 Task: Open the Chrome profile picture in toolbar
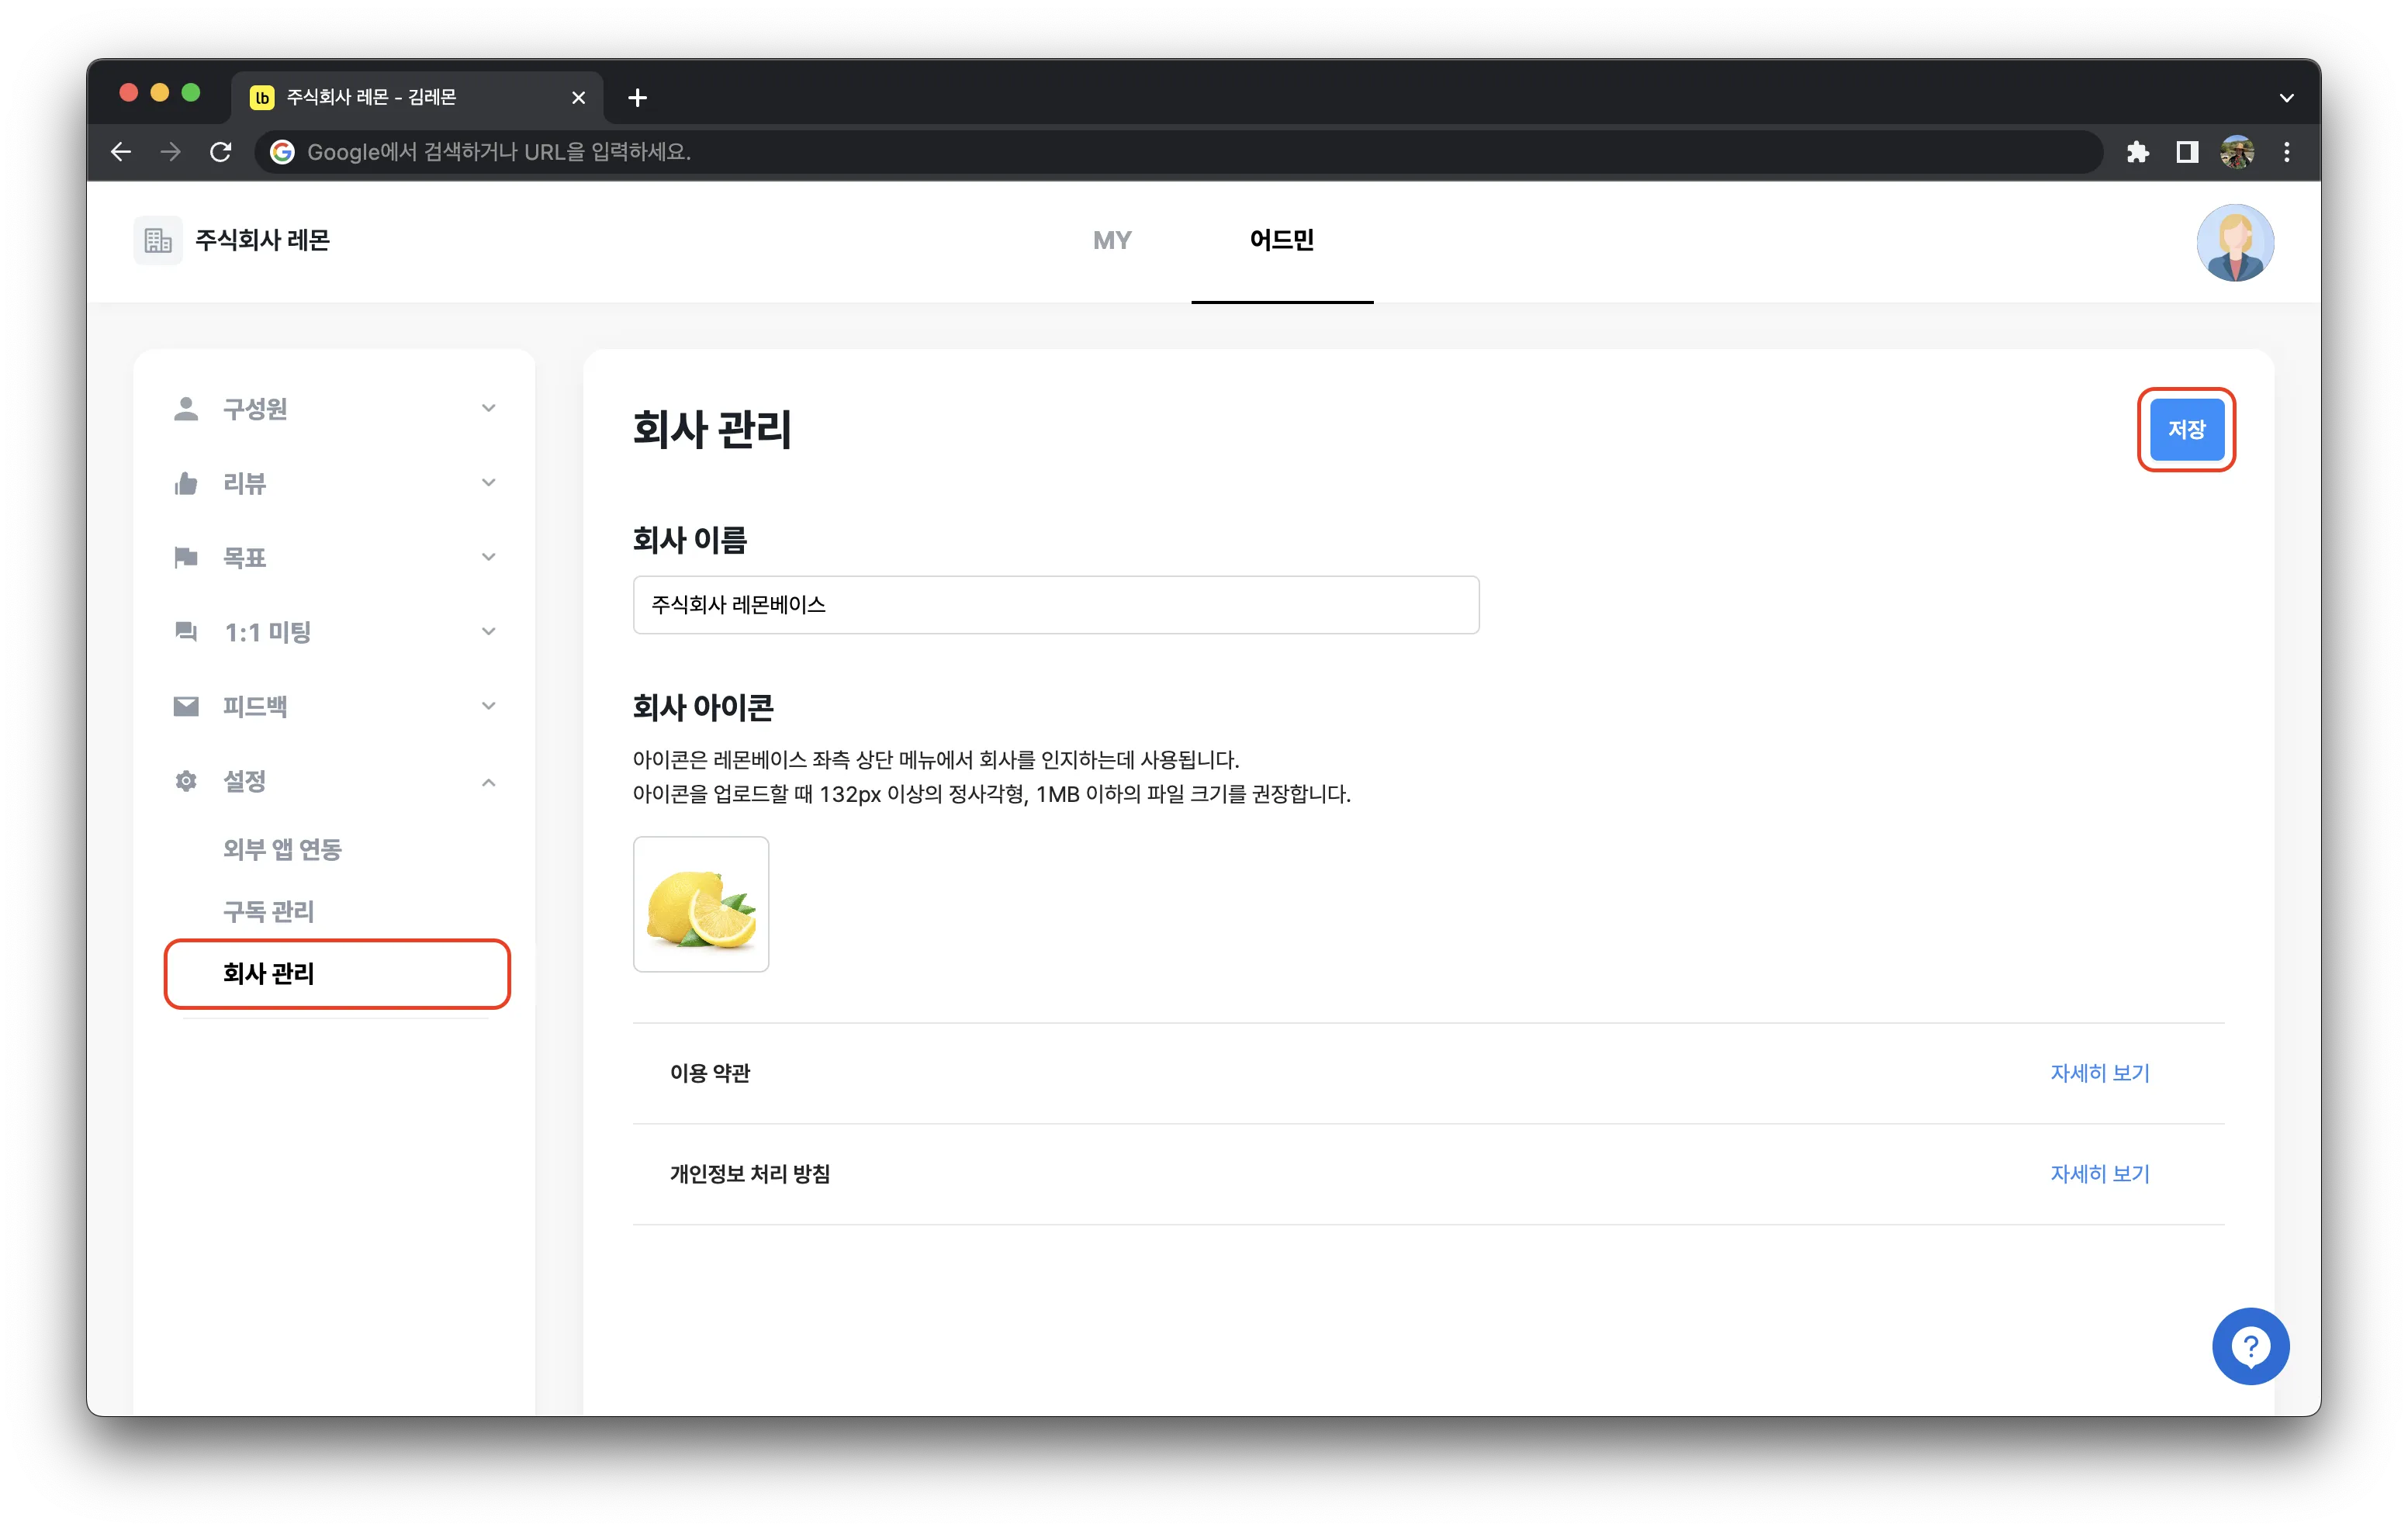pyautogui.click(x=2237, y=152)
